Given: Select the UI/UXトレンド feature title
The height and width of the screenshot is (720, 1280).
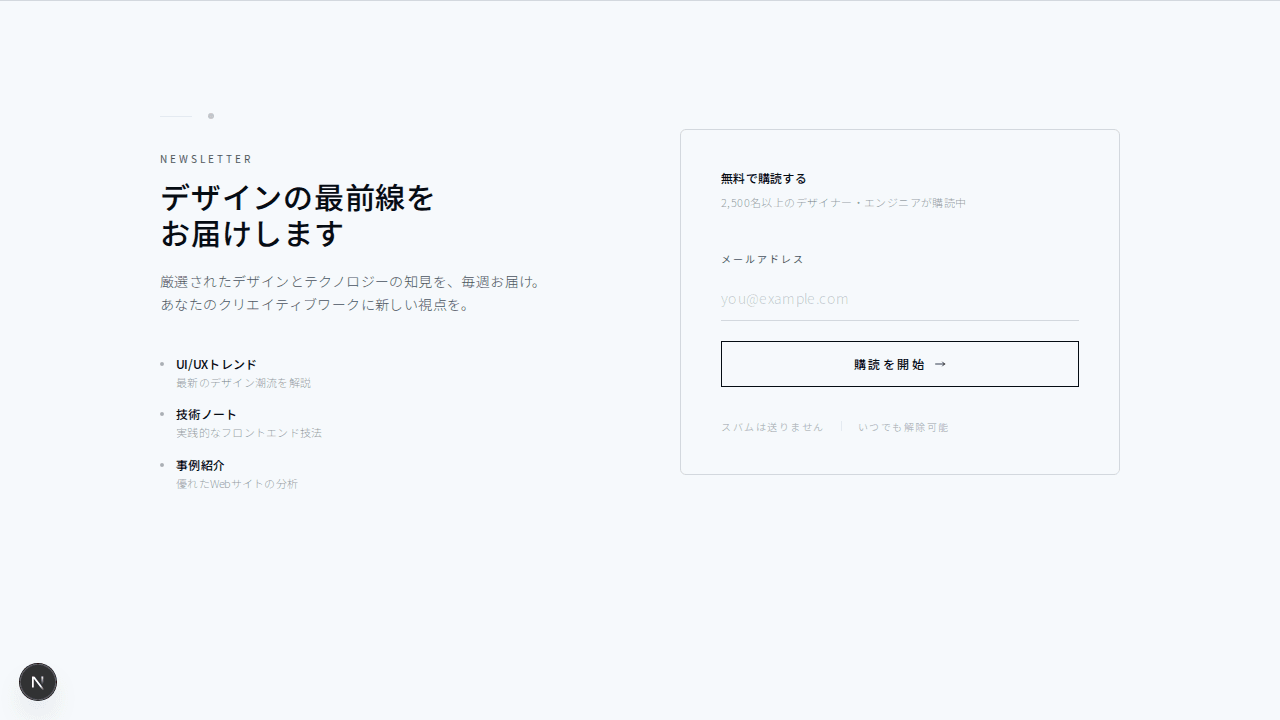Looking at the screenshot, I should [216, 364].
